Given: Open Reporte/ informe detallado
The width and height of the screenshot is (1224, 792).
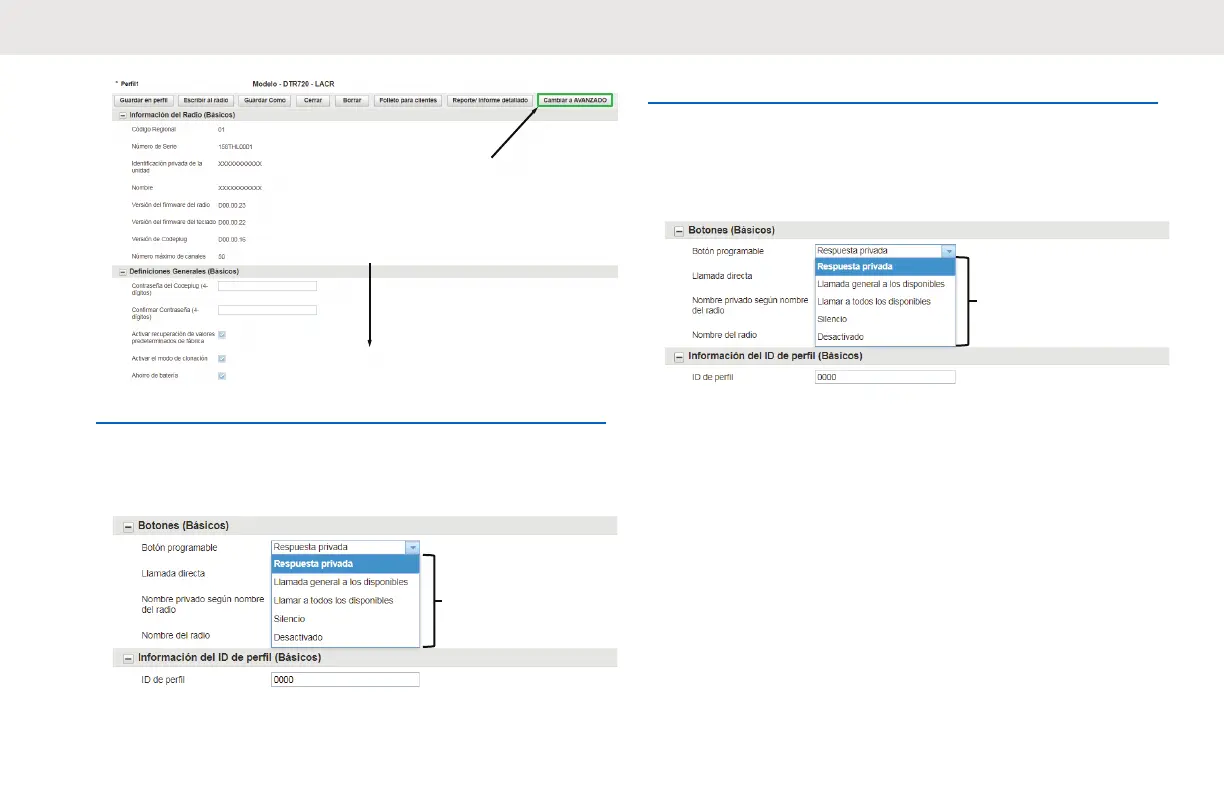Looking at the screenshot, I should pos(489,101).
